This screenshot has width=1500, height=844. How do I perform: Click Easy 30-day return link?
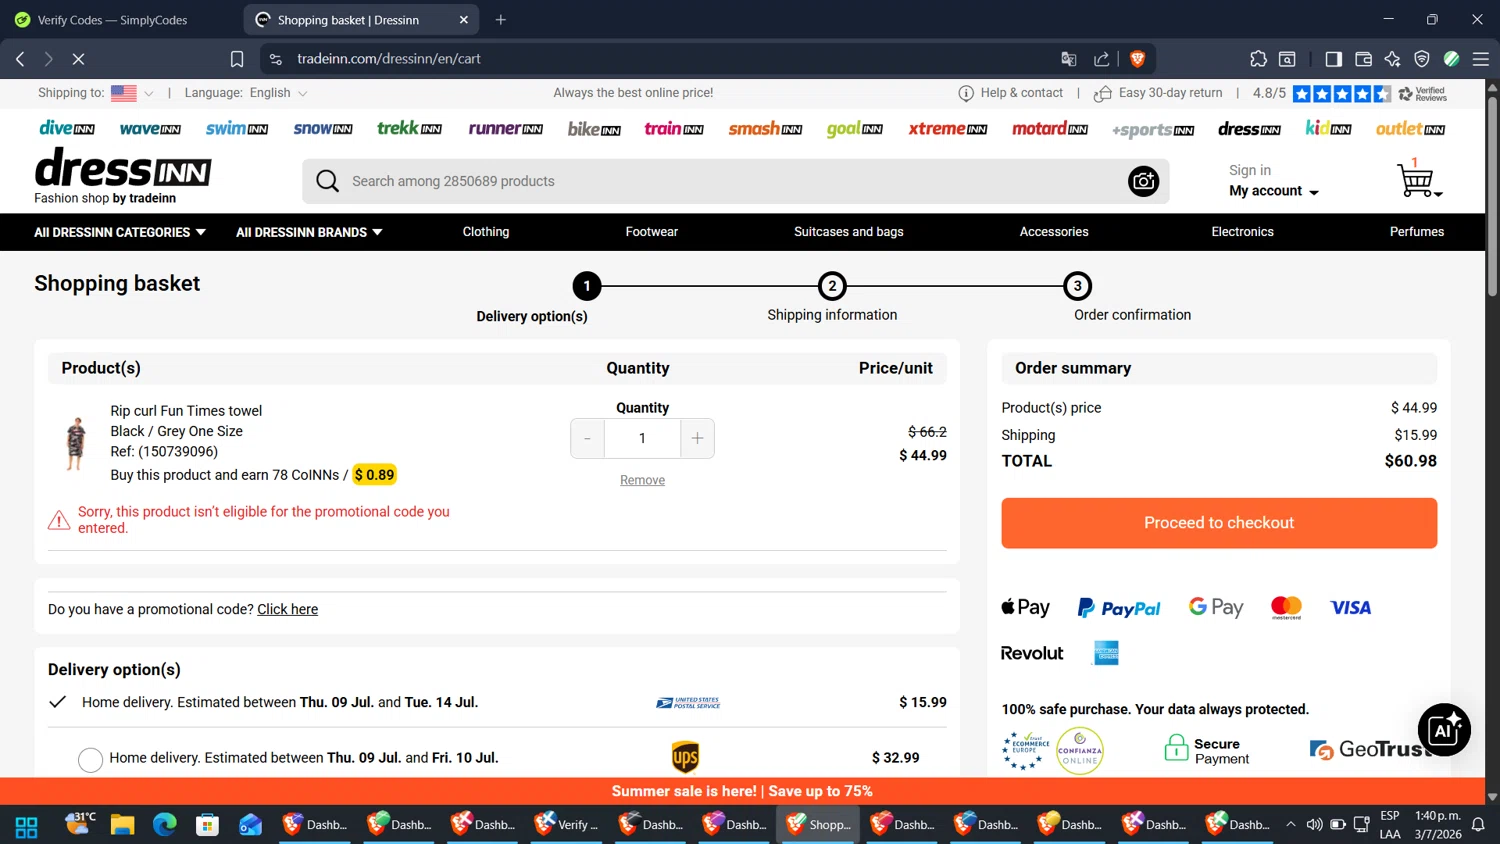coord(1159,93)
